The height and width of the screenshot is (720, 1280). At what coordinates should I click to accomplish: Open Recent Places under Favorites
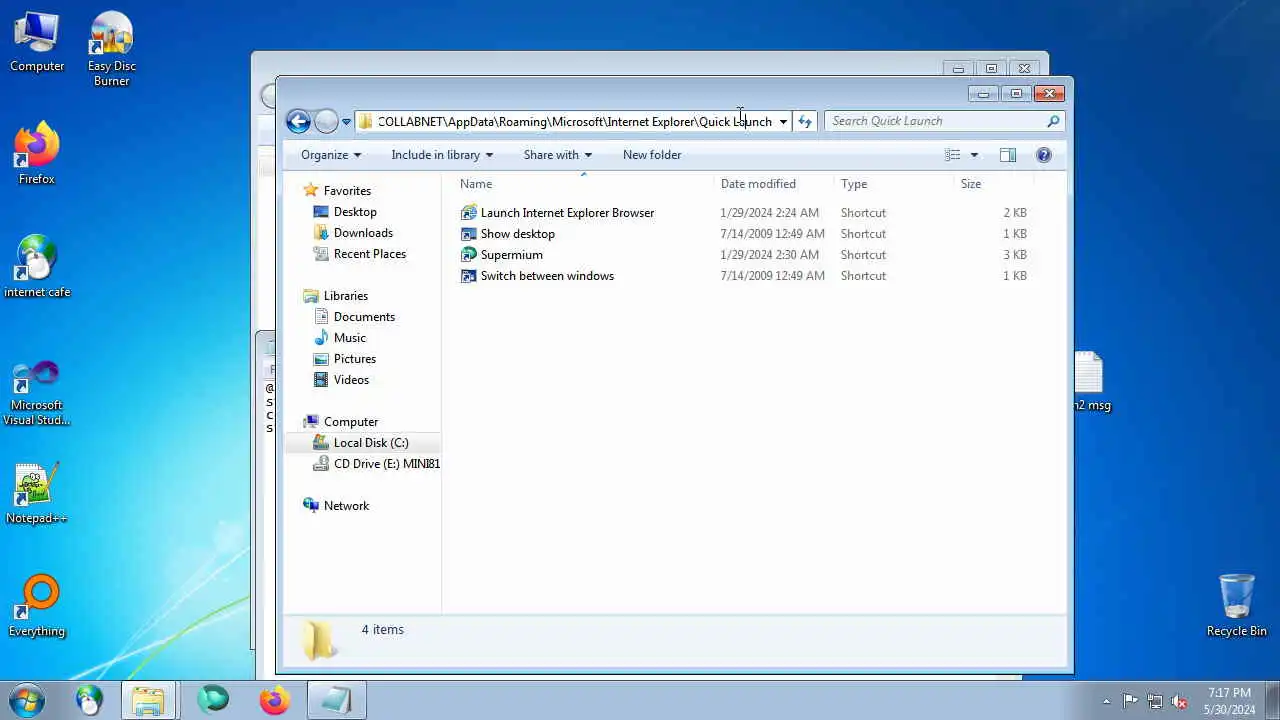click(369, 254)
